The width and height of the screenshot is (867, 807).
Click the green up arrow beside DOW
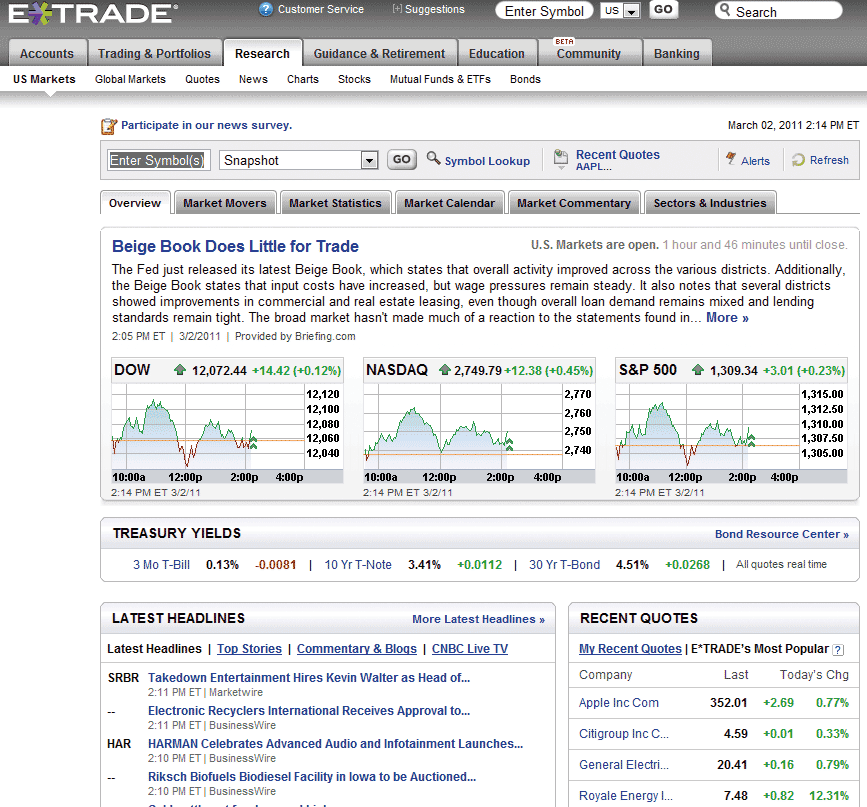click(x=180, y=370)
